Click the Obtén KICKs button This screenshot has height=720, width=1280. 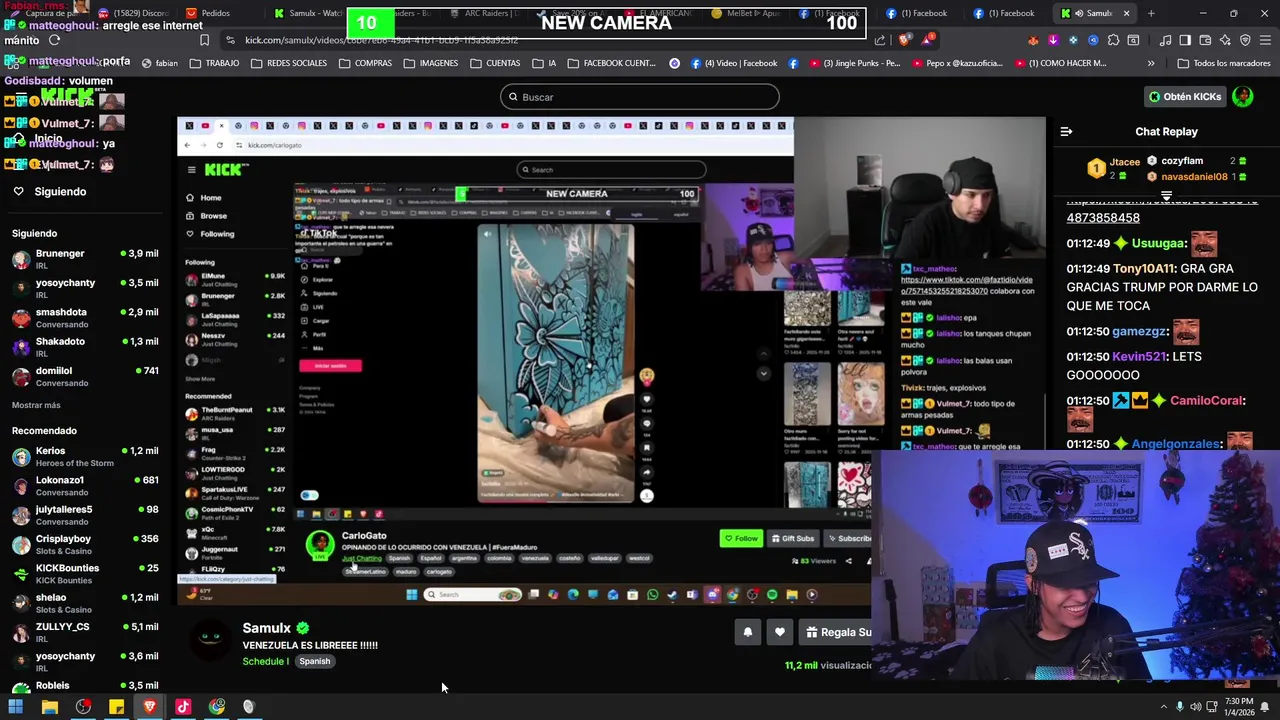tap(1185, 97)
